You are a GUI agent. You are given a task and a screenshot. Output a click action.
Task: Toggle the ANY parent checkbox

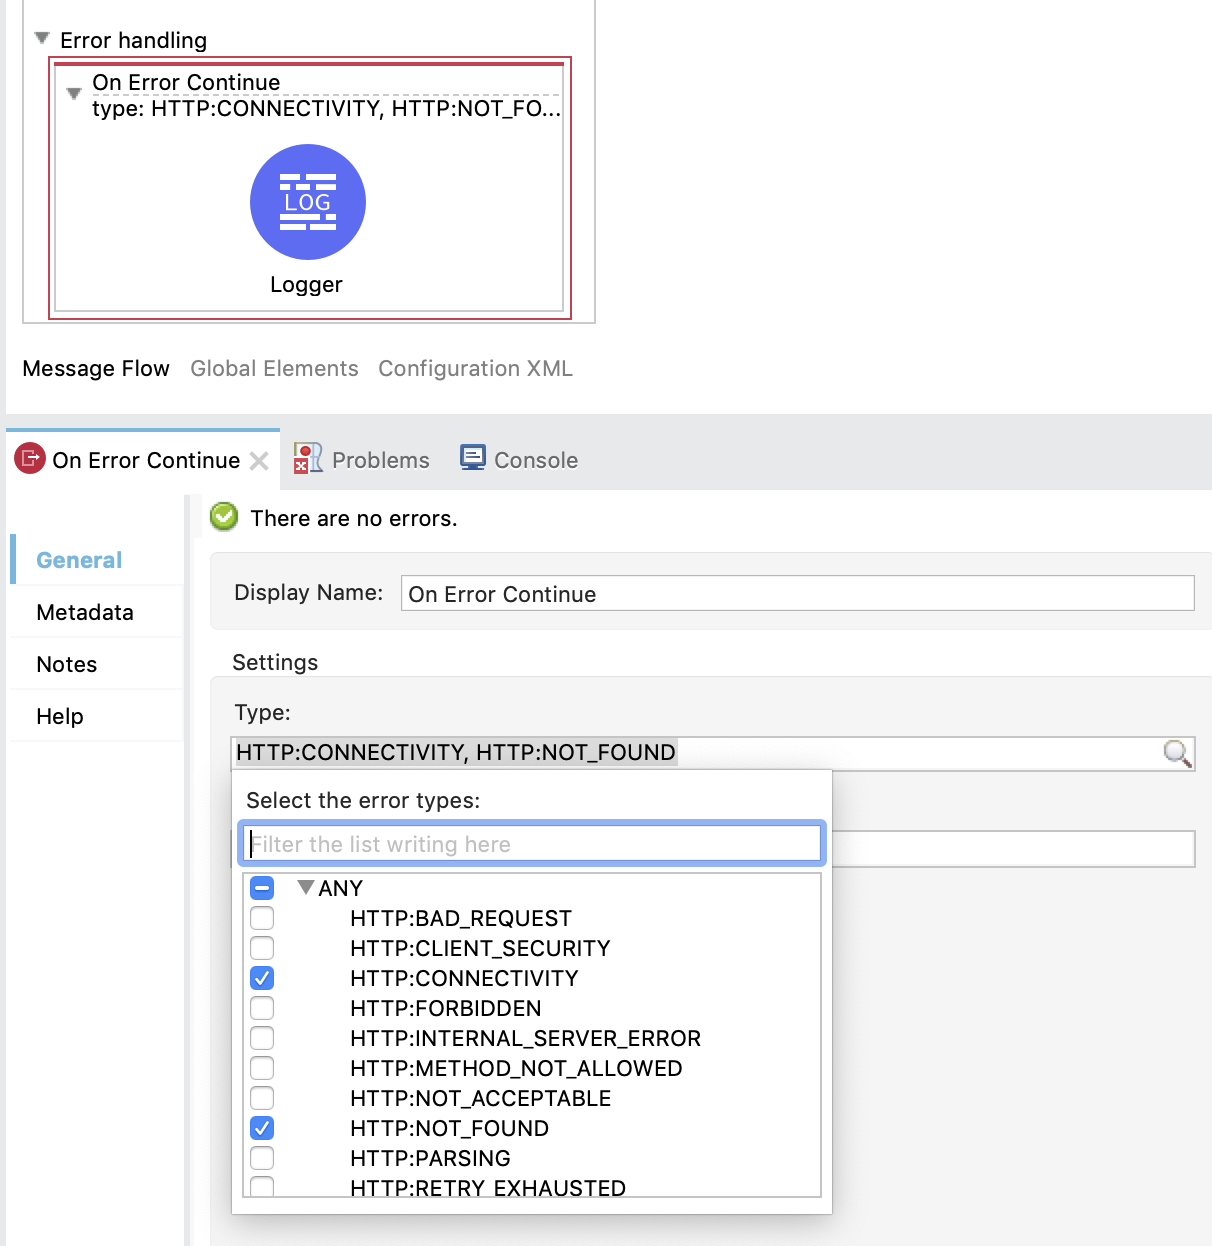pyautogui.click(x=262, y=888)
